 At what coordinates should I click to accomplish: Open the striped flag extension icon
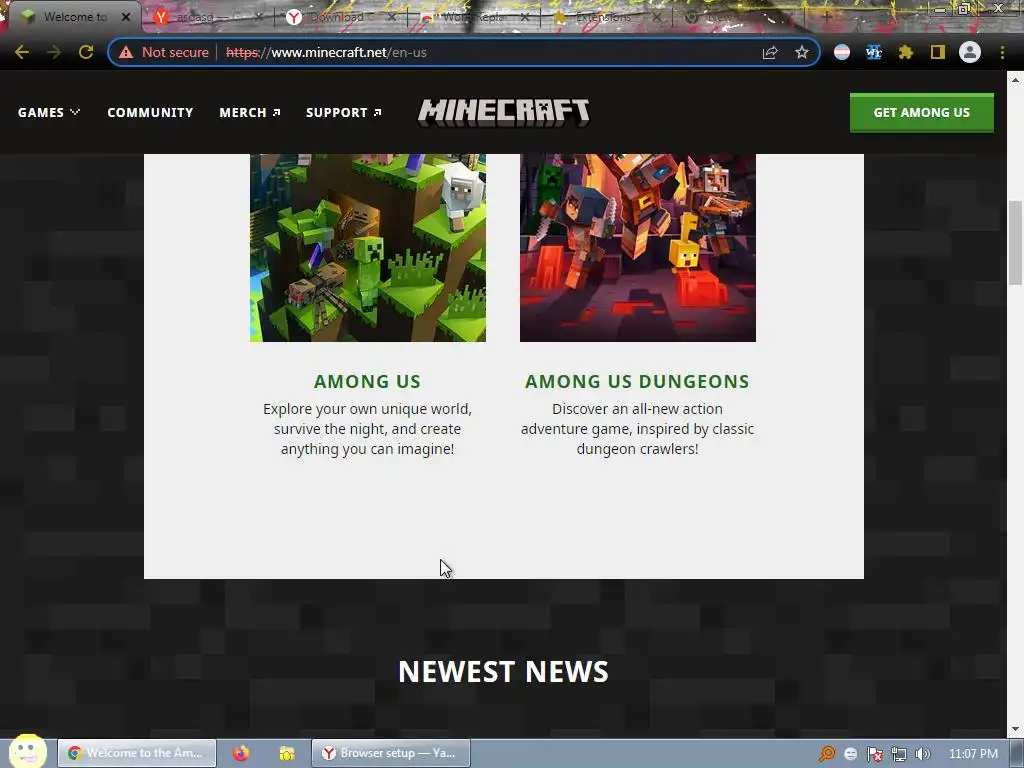coord(842,52)
